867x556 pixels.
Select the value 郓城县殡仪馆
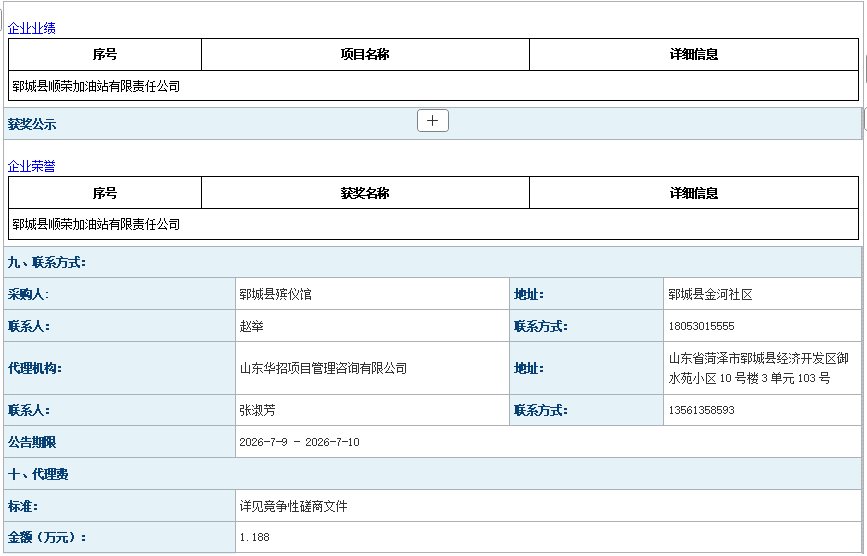click(275, 295)
